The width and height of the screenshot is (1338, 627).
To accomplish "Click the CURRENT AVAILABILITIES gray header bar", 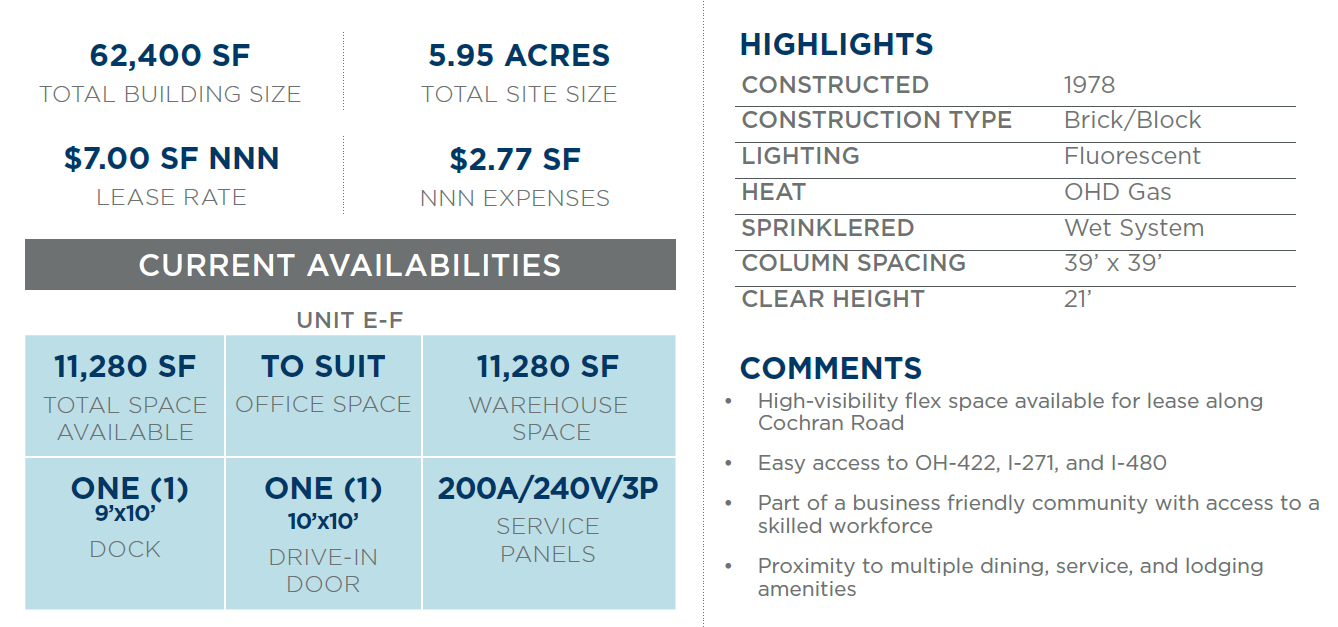I will point(350,265).
